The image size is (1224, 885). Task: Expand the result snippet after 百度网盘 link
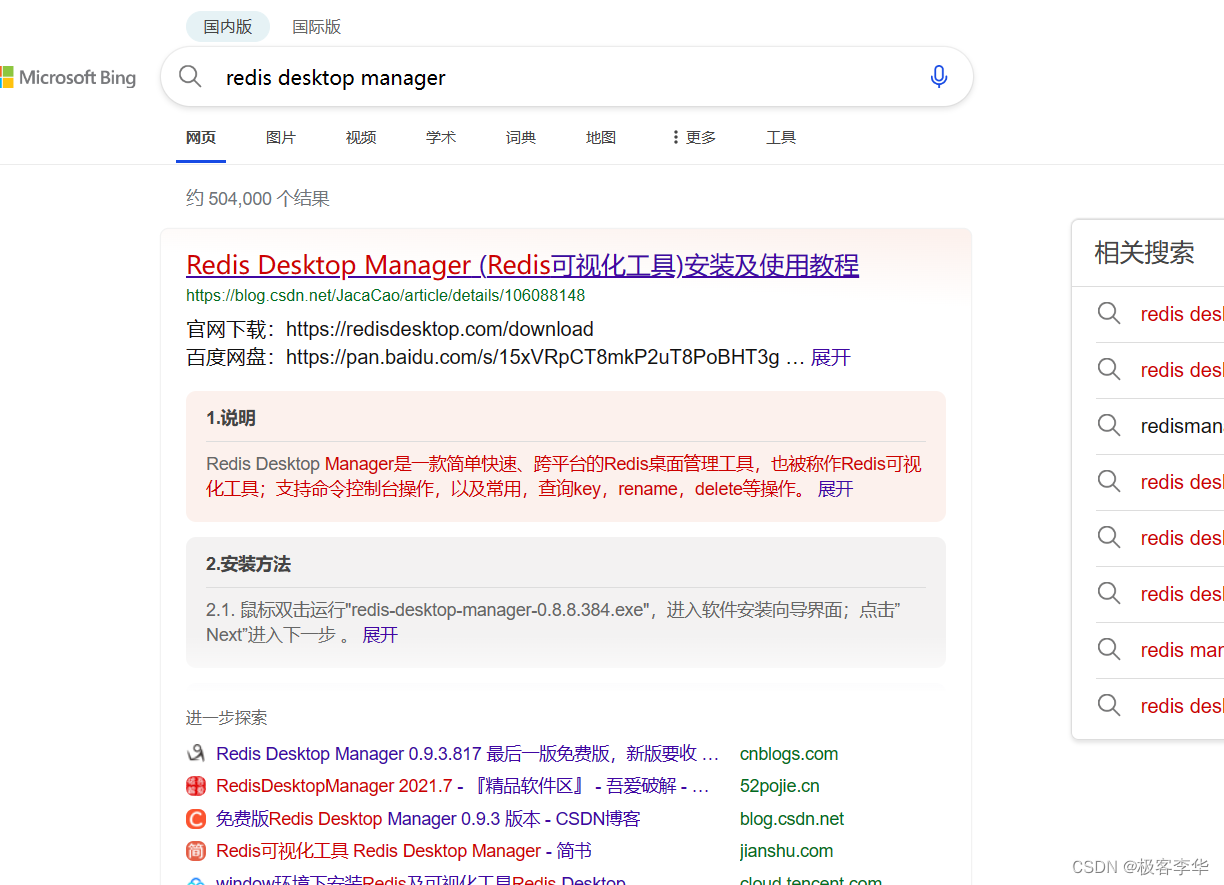[831, 357]
